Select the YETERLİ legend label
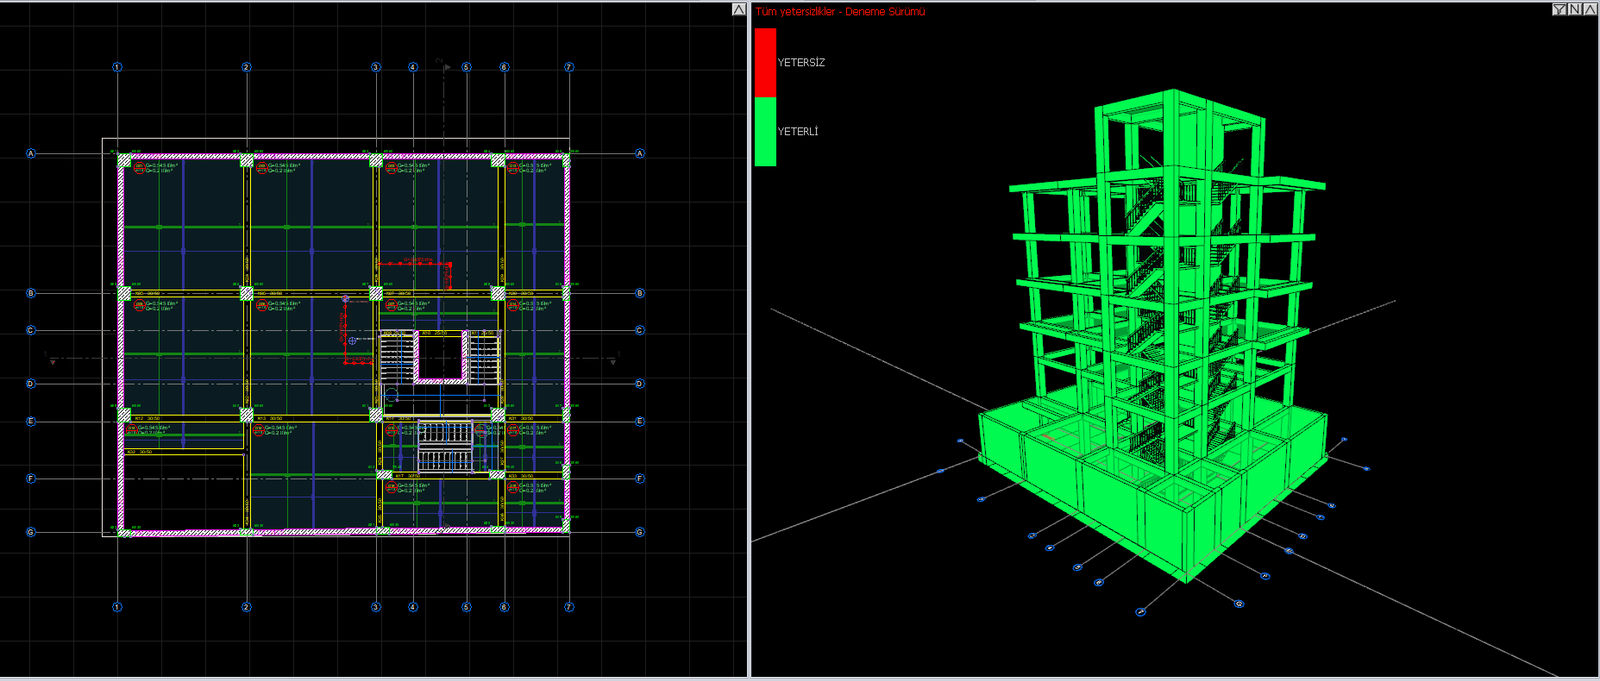 coord(798,132)
